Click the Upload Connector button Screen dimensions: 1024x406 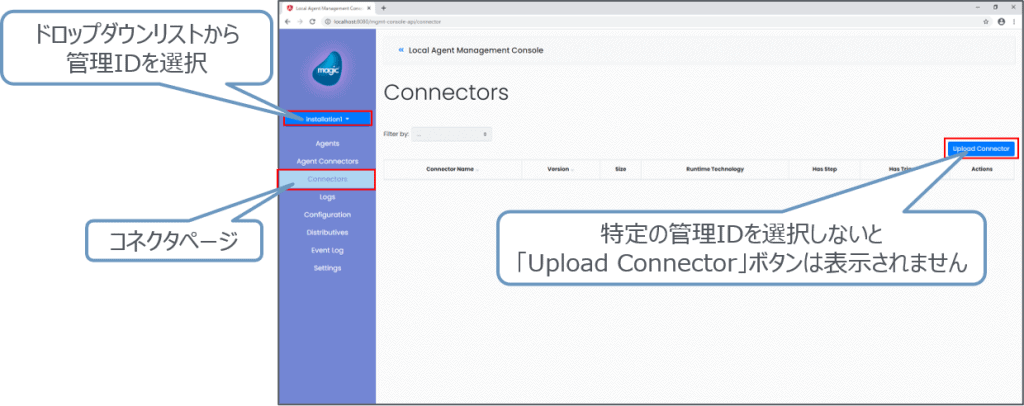pos(980,148)
